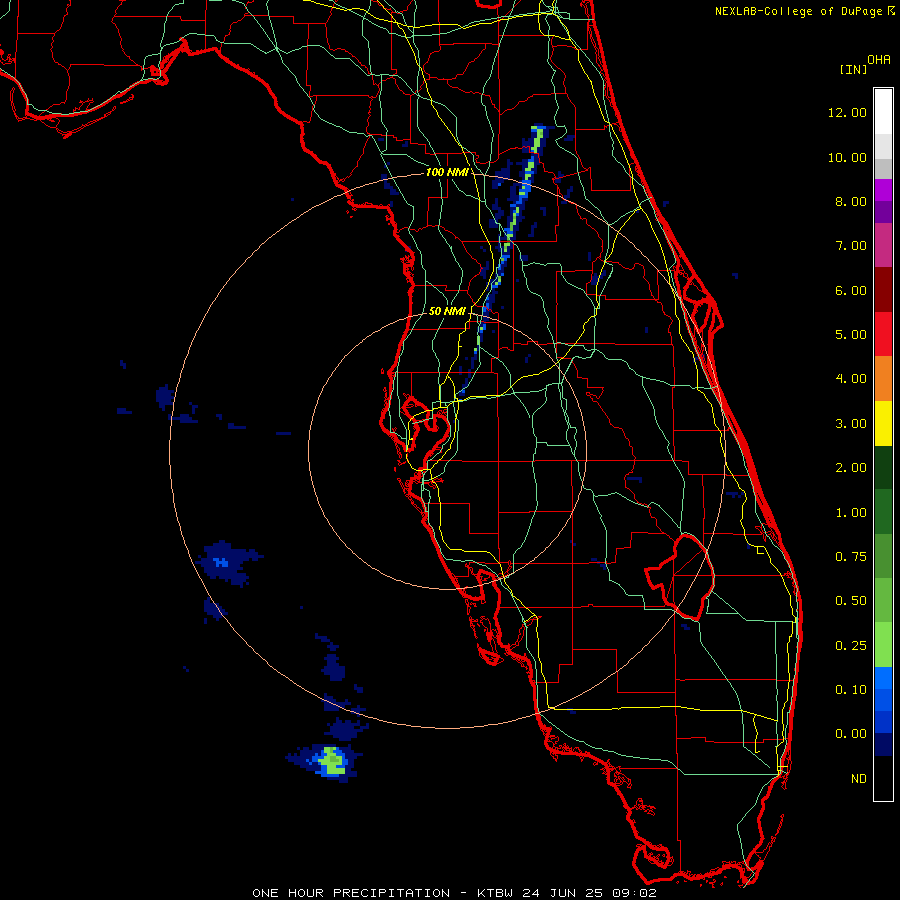This screenshot has height=900, width=900.
Task: Select the dark red 6.00 legend swatch
Action: coord(883,290)
